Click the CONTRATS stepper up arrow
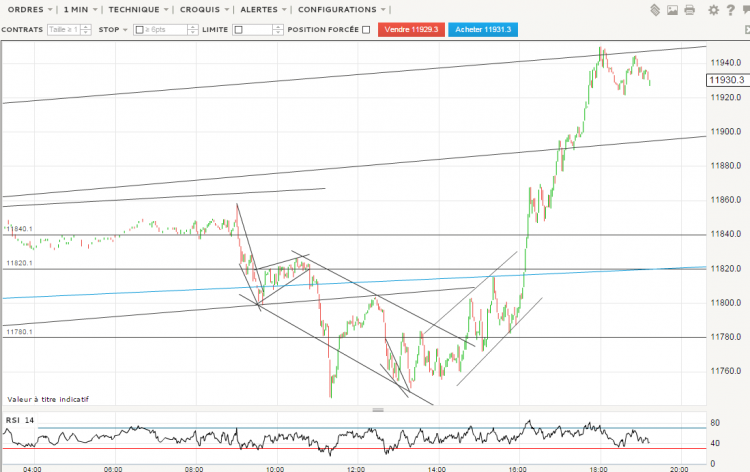The image size is (750, 472). pos(86,27)
